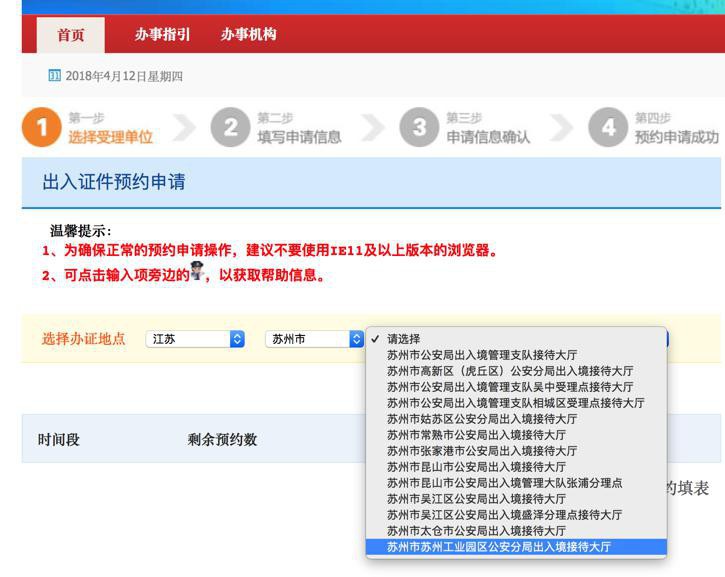Select step 2 gray circle icon

tap(230, 127)
